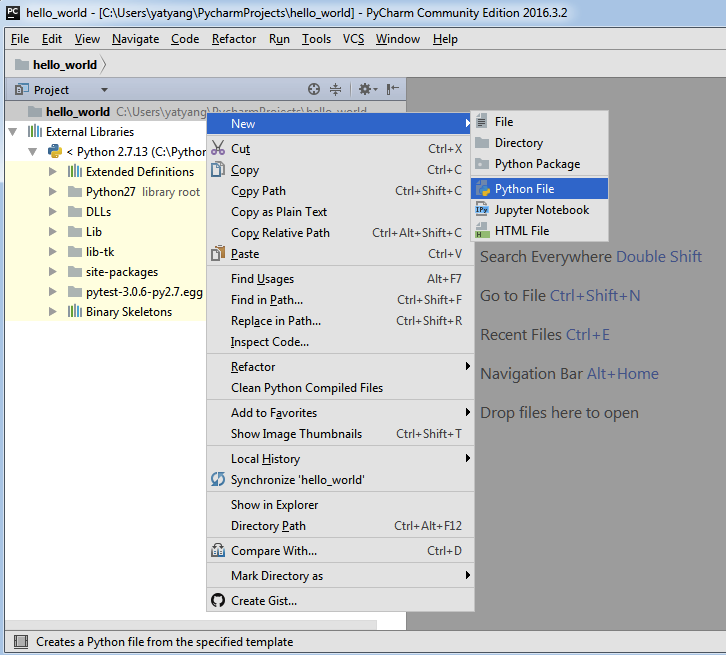Open the Tools menu
Image resolution: width=726 pixels, height=655 pixels.
pyautogui.click(x=316, y=39)
